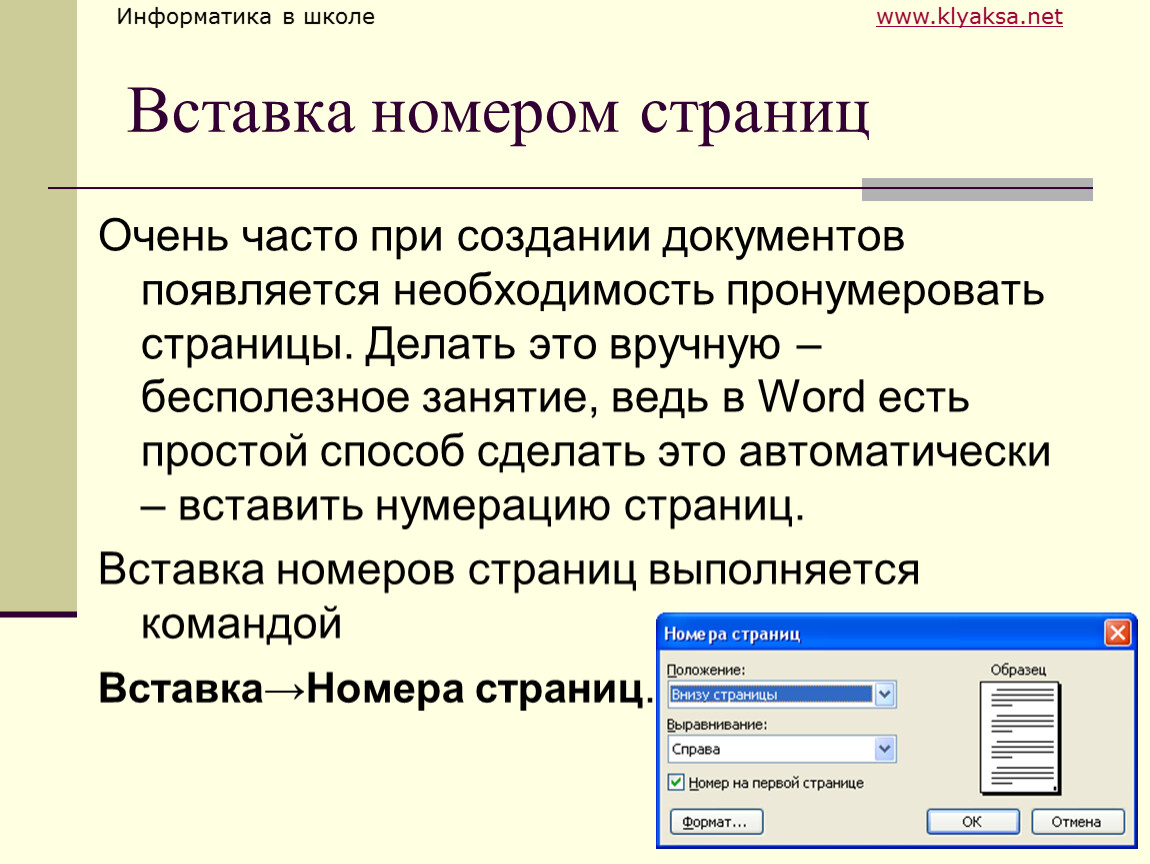The height and width of the screenshot is (864, 1150).
Task: Expand the Выравнивание dropdown arrow
Action: pyautogui.click(x=885, y=749)
